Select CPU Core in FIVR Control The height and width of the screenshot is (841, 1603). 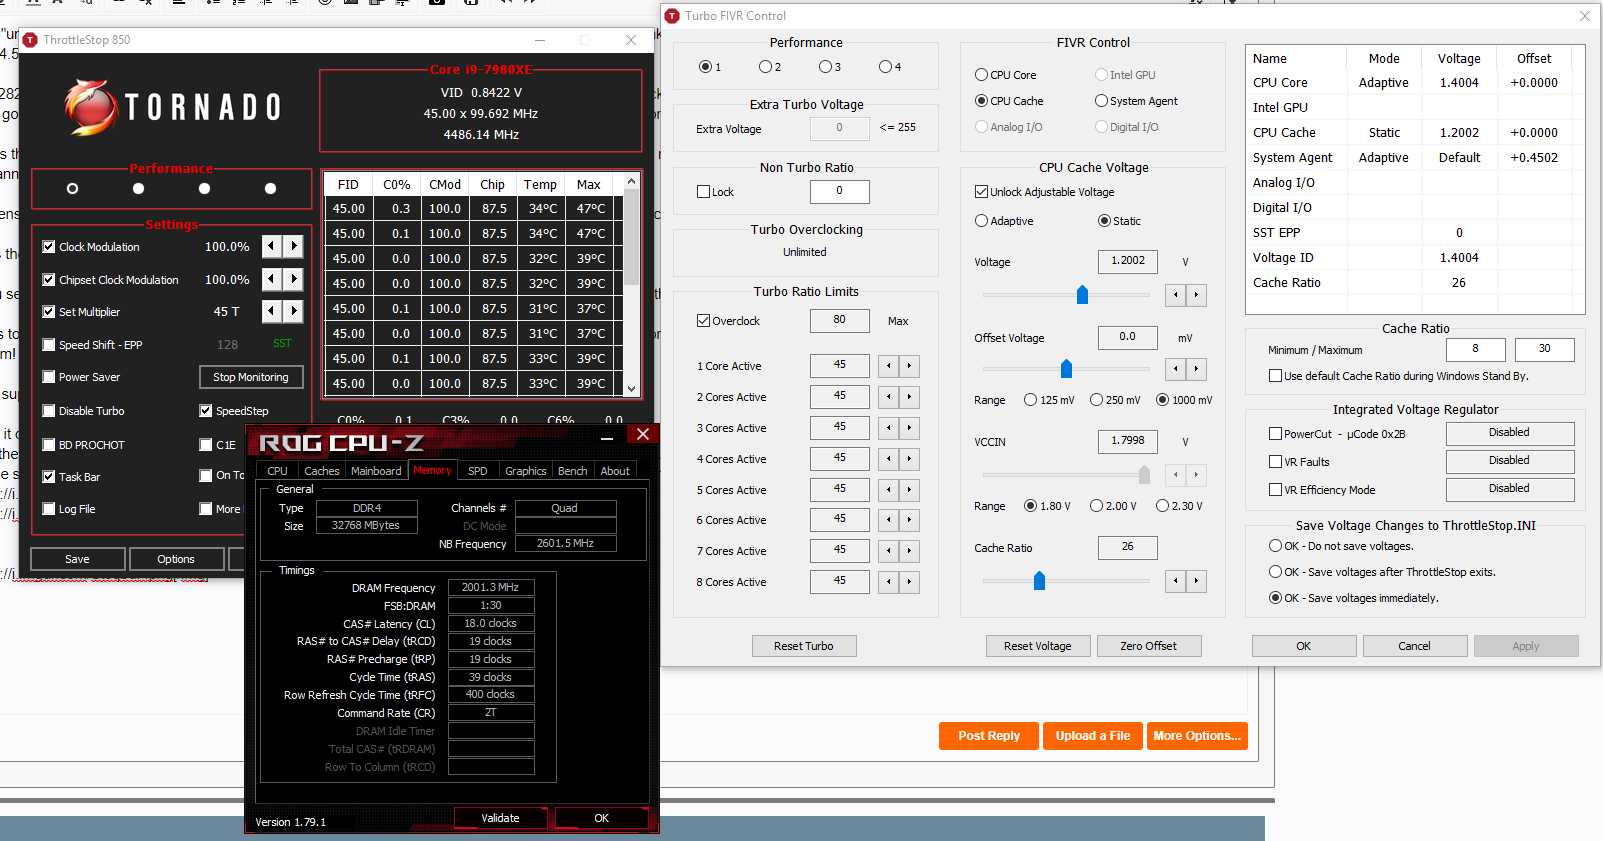click(x=981, y=75)
